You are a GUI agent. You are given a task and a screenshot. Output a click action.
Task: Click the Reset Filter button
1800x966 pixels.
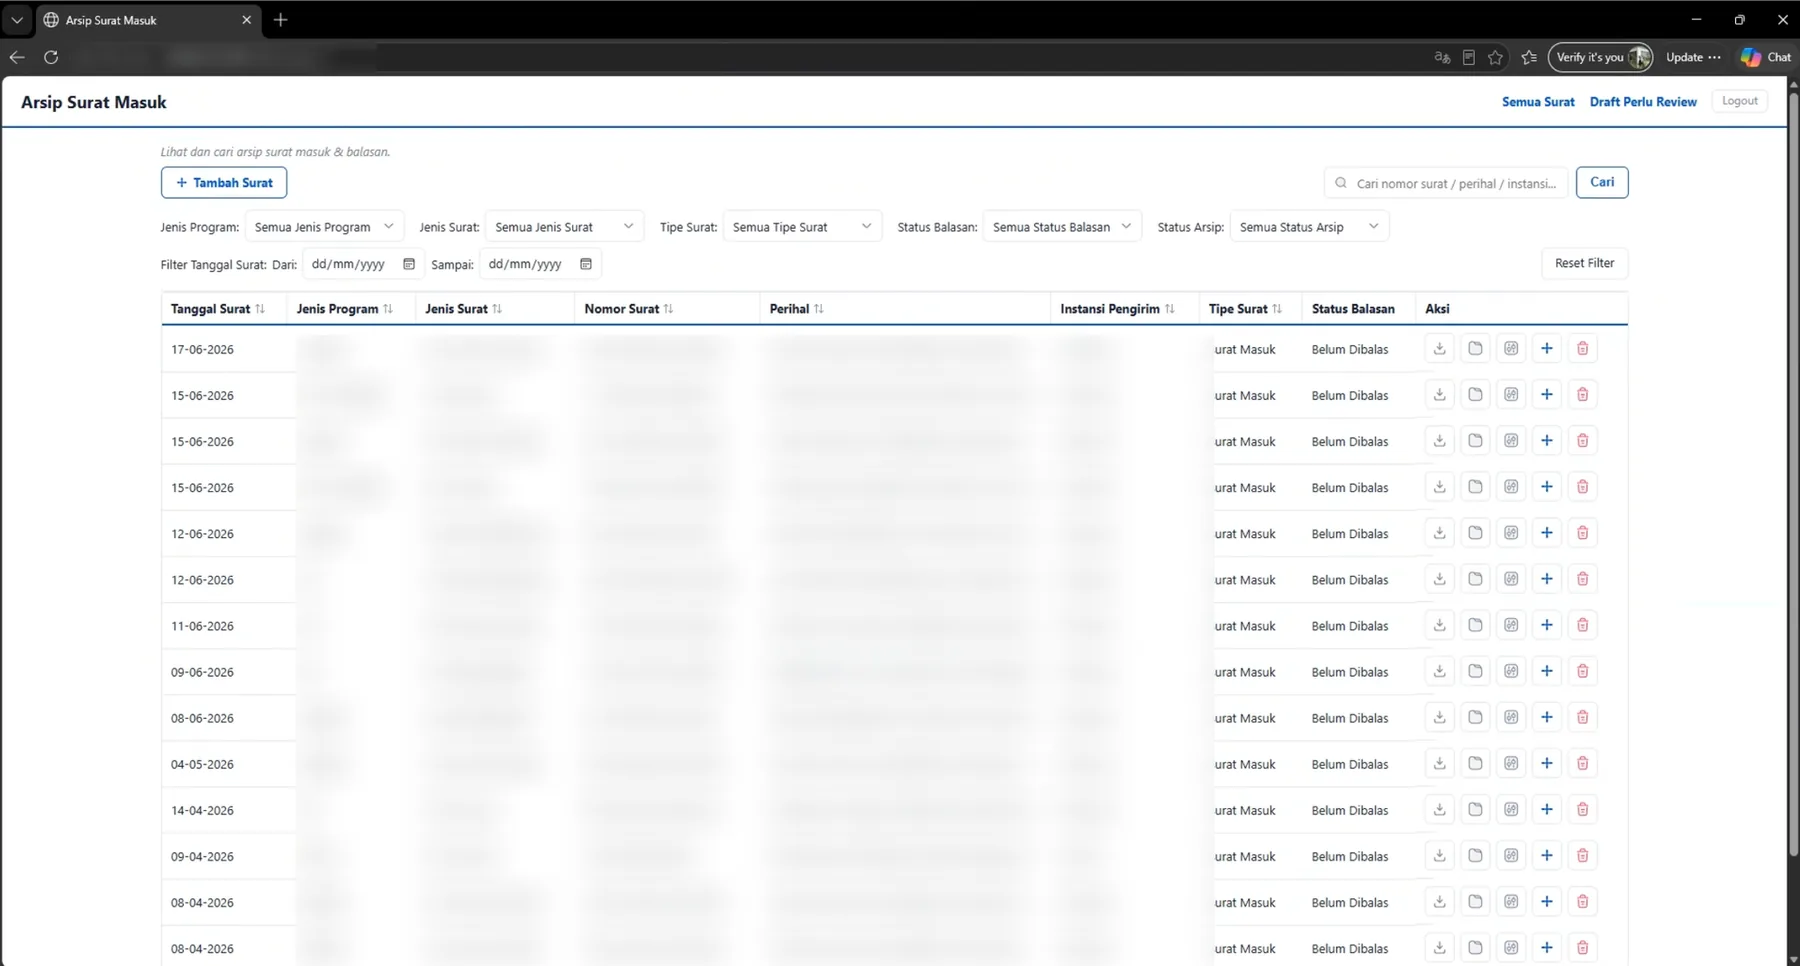(x=1584, y=263)
